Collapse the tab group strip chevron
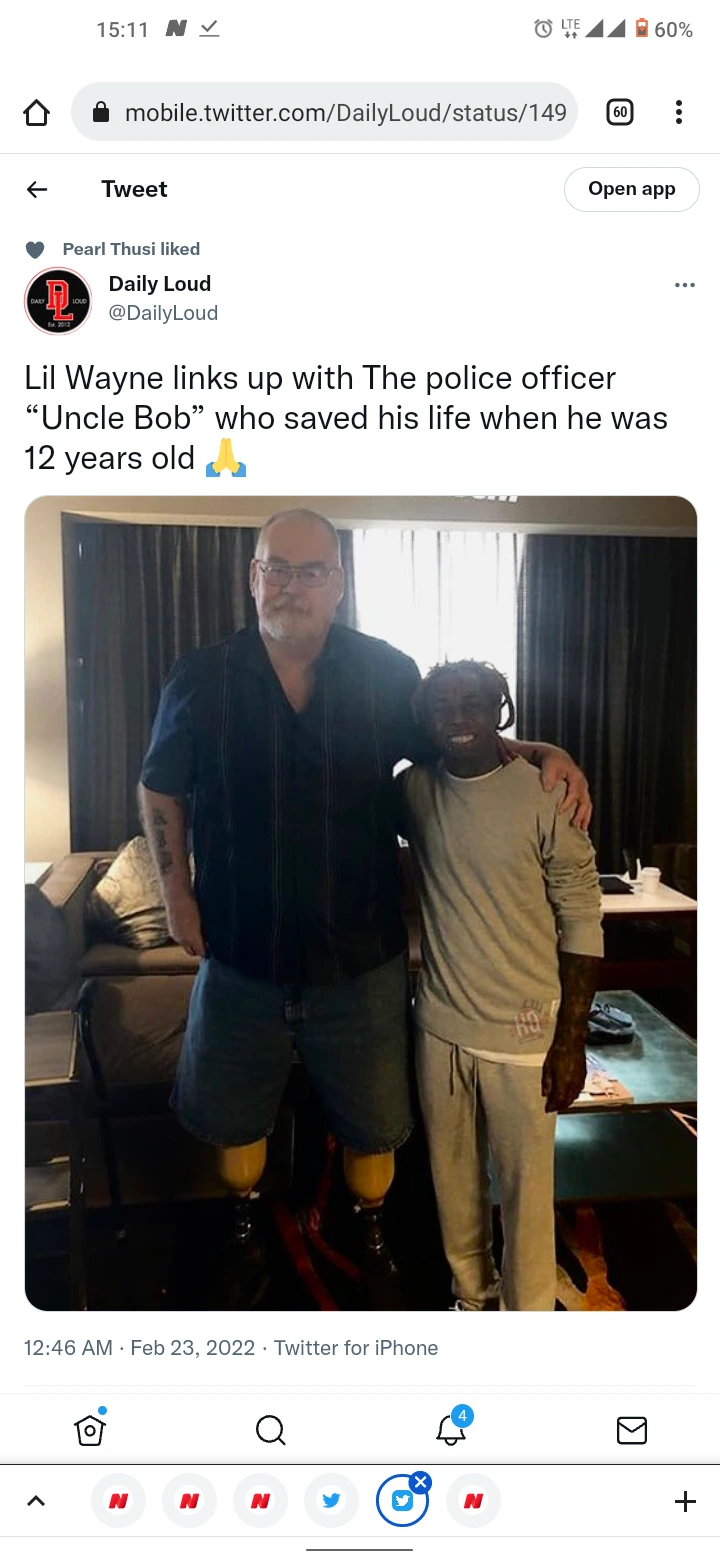This screenshot has width=720, height=1560. click(36, 1500)
